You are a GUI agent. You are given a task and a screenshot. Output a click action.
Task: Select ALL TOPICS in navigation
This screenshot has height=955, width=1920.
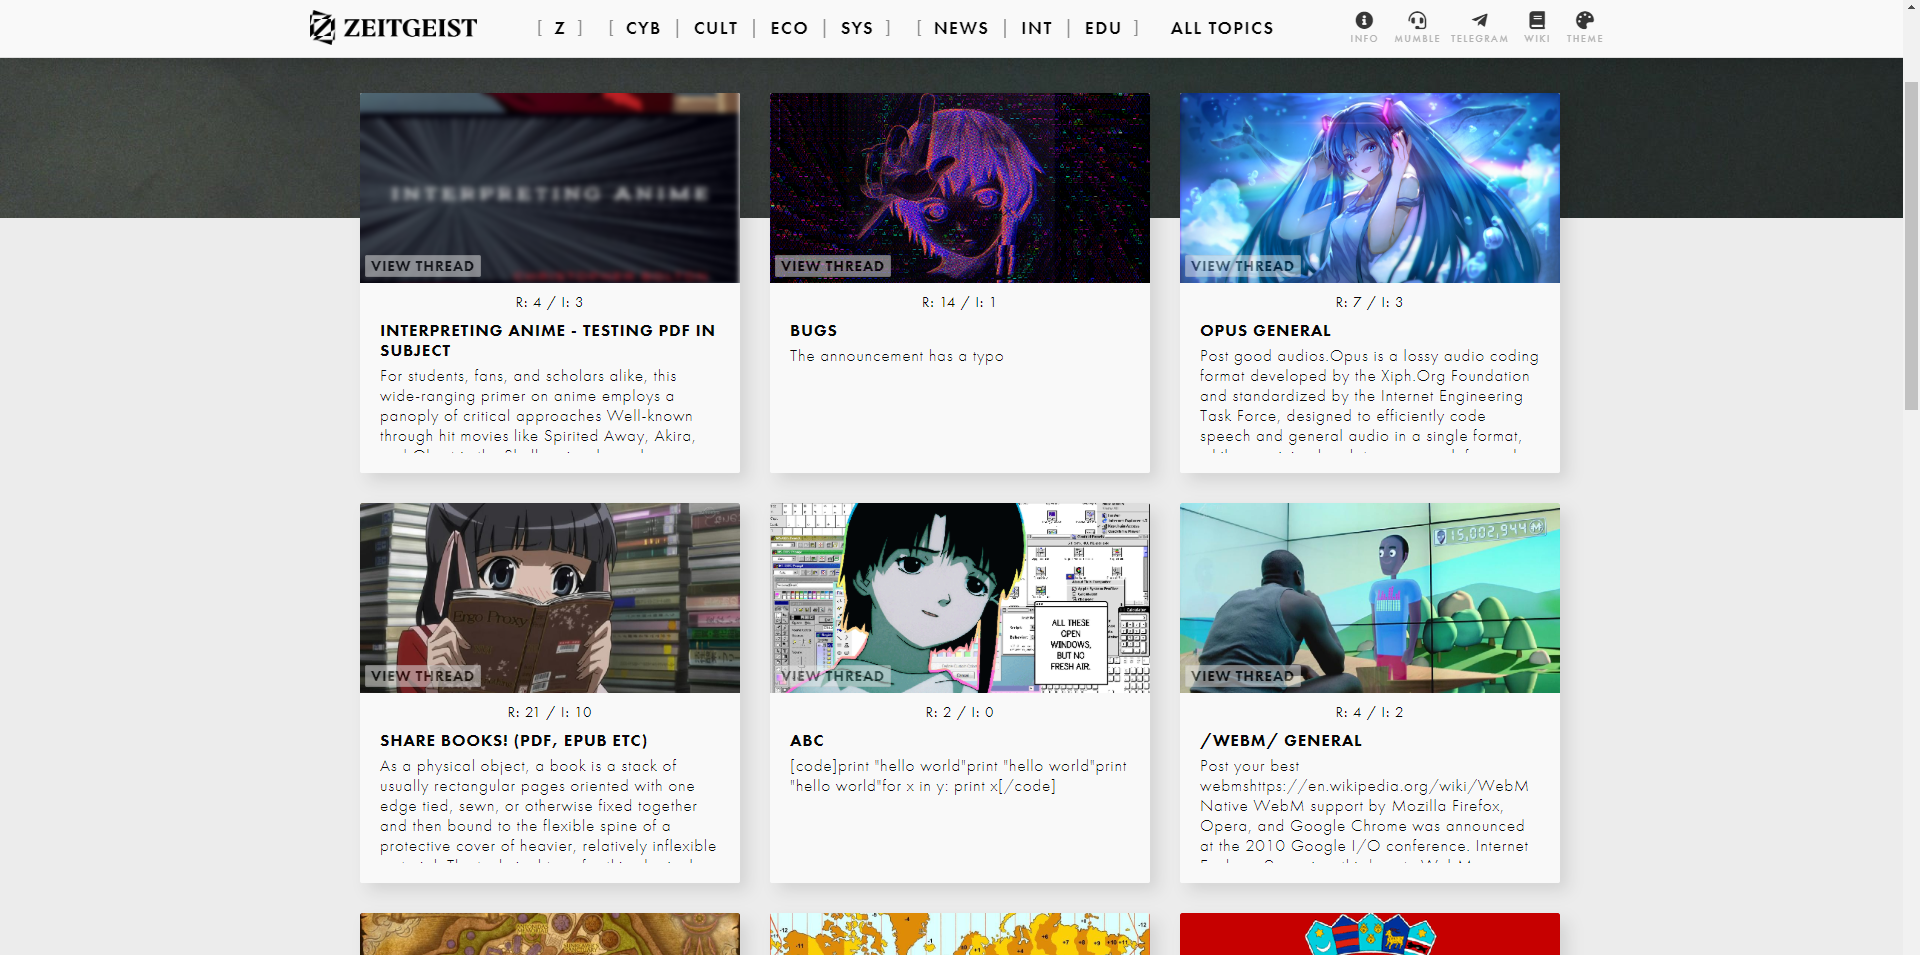1222,28
